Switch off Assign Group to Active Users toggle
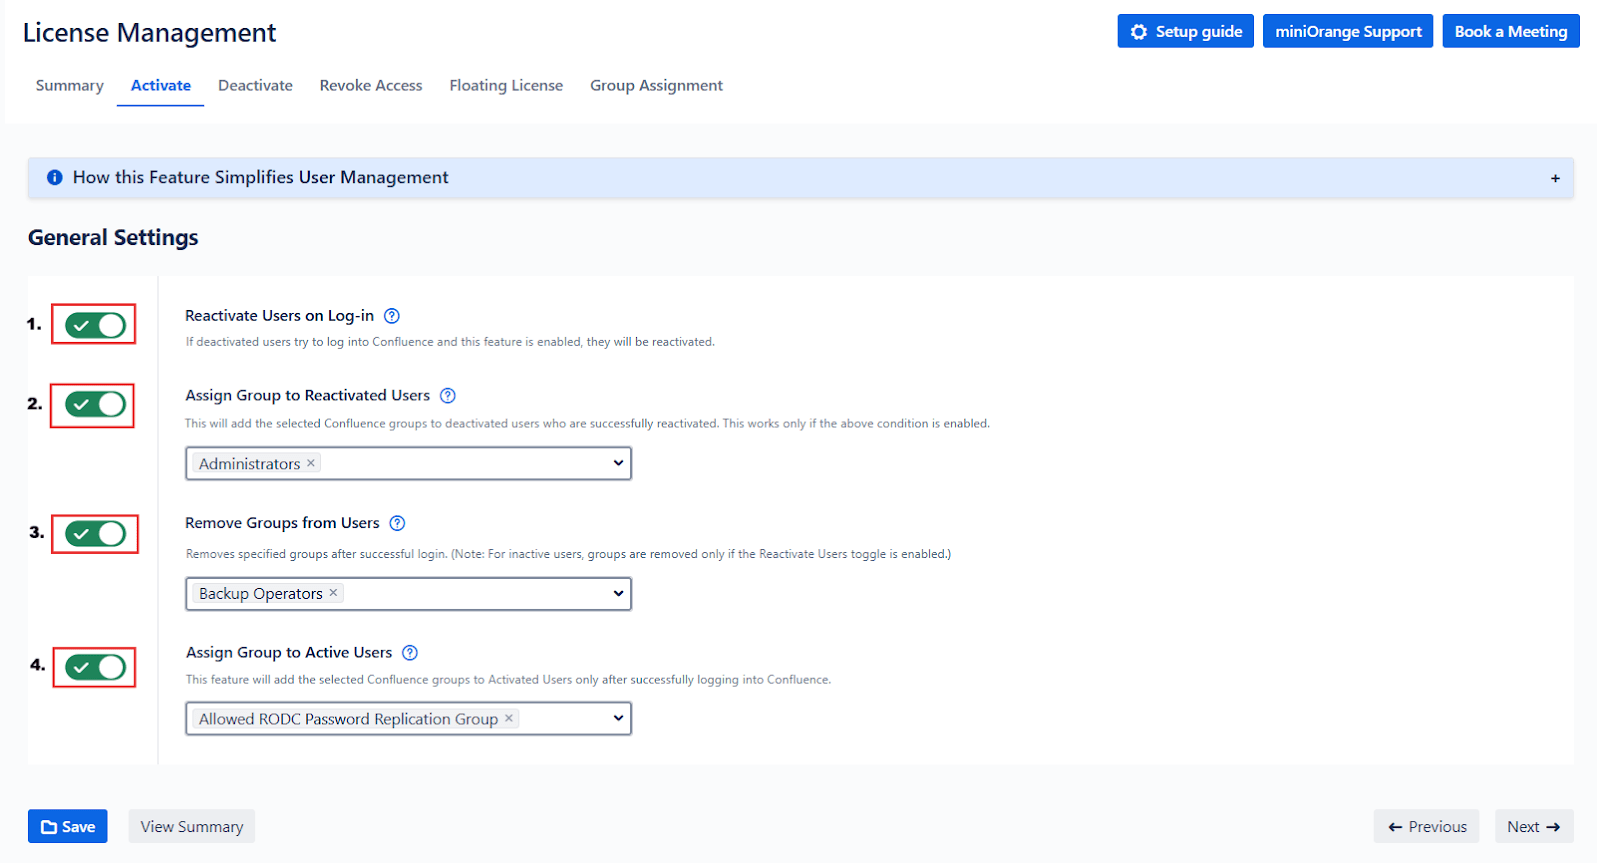Image resolution: width=1600 pixels, height=863 pixels. pos(95,667)
